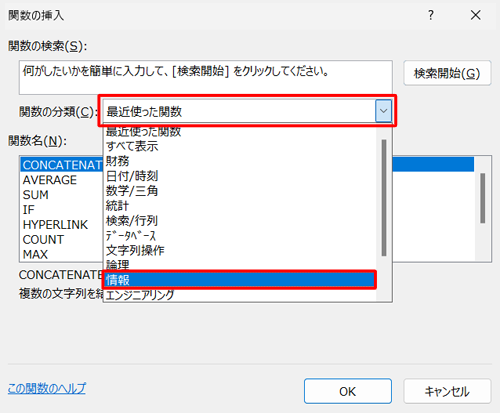500x413 pixels.
Task: Select MAX in the function list
Action: coord(62,254)
